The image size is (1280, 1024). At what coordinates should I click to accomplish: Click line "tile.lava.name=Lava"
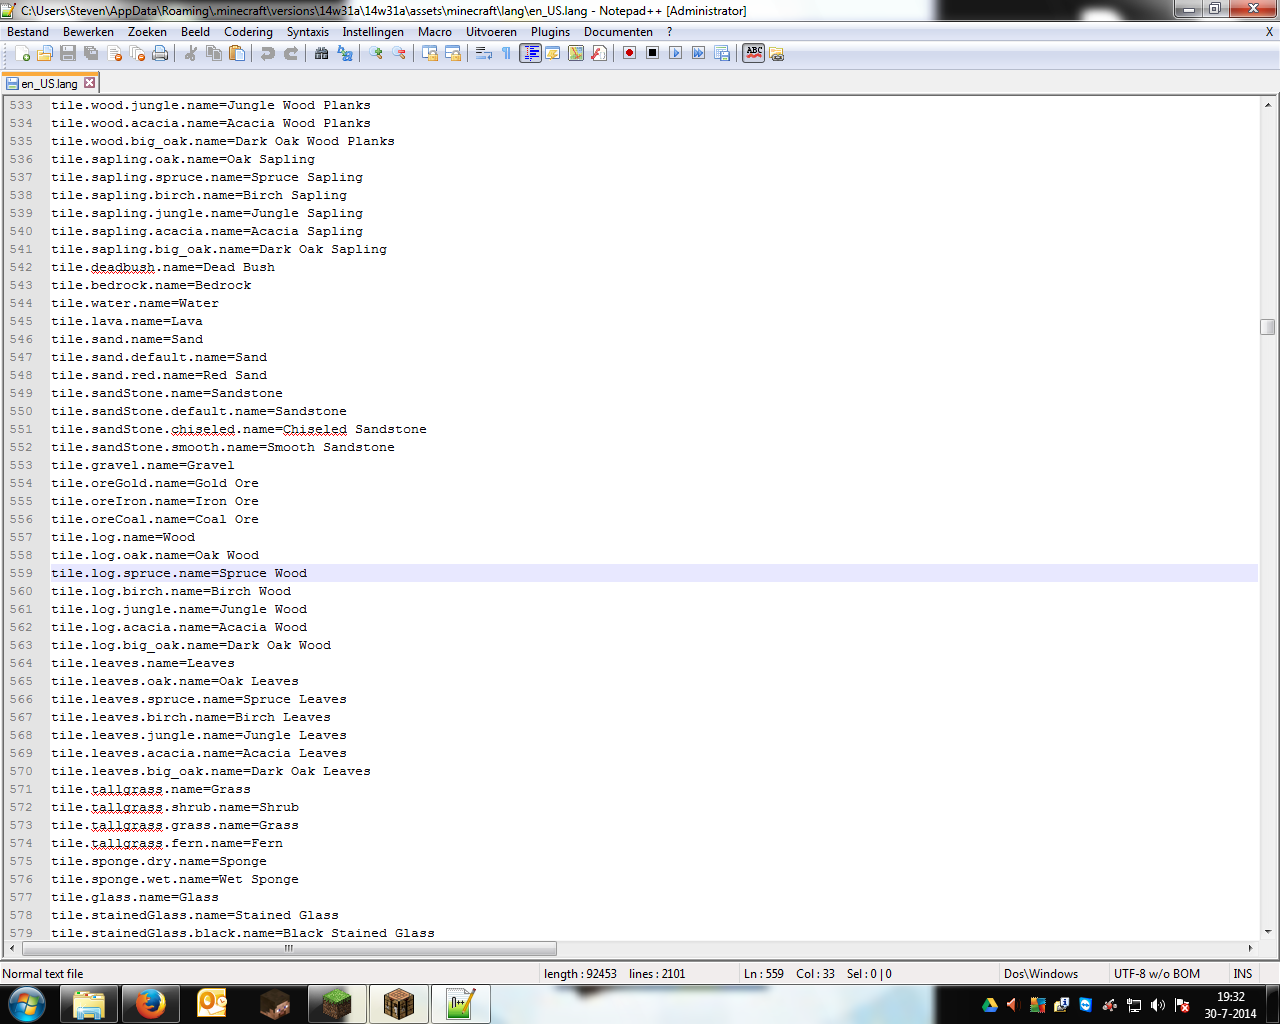click(x=127, y=321)
